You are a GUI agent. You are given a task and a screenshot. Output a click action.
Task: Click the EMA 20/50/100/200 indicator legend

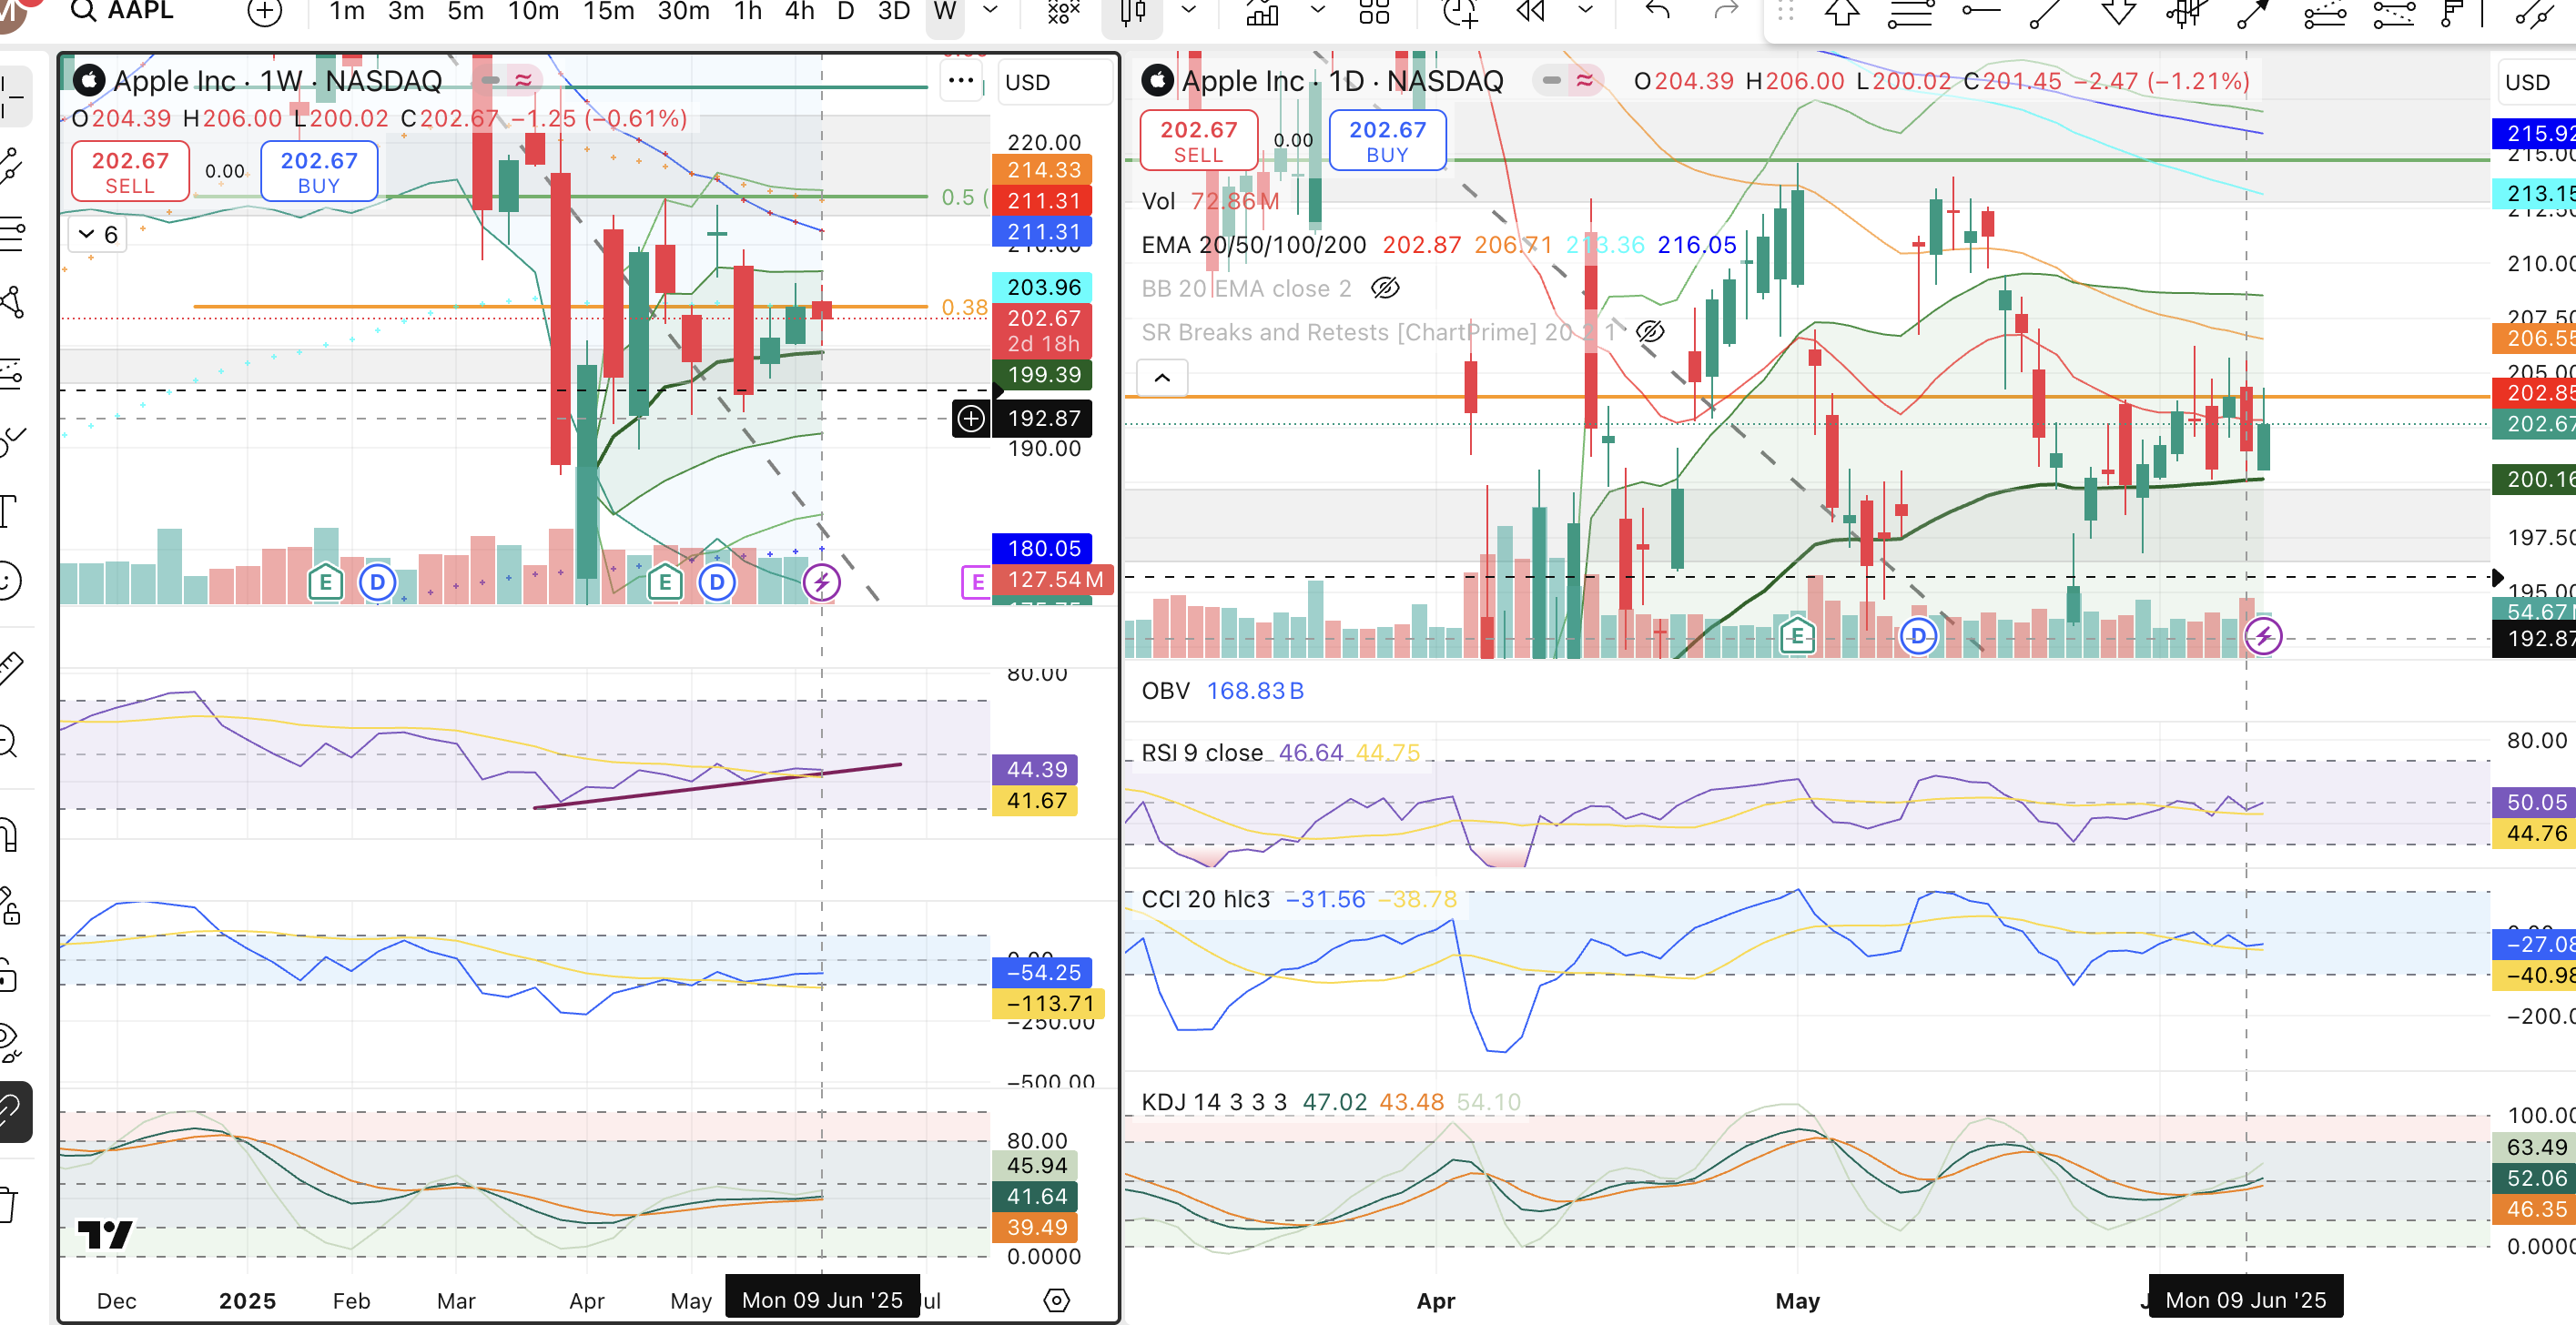pos(1254,245)
